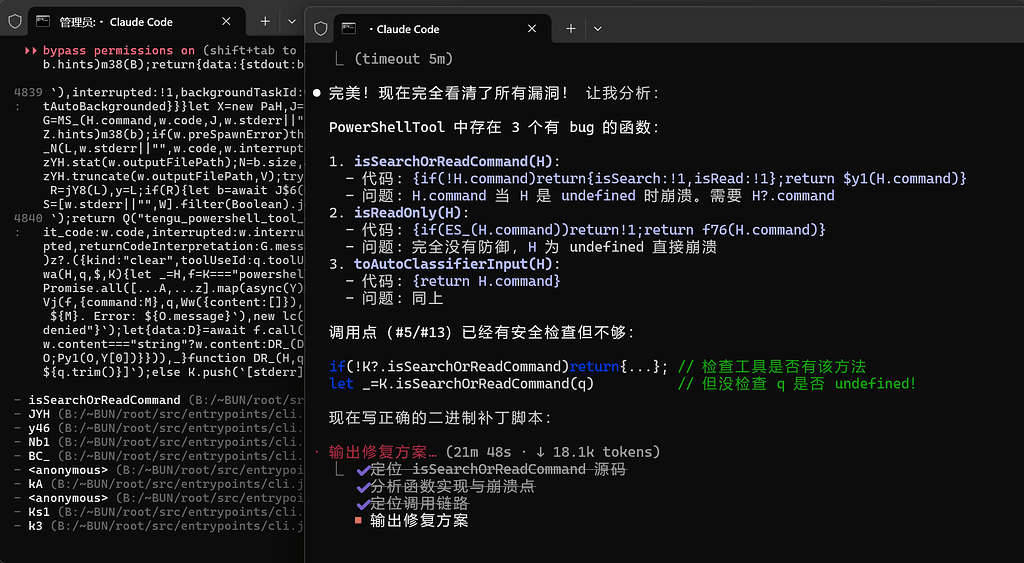Close the front window Claude Code tab
This screenshot has width=1024, height=563.
532,29
